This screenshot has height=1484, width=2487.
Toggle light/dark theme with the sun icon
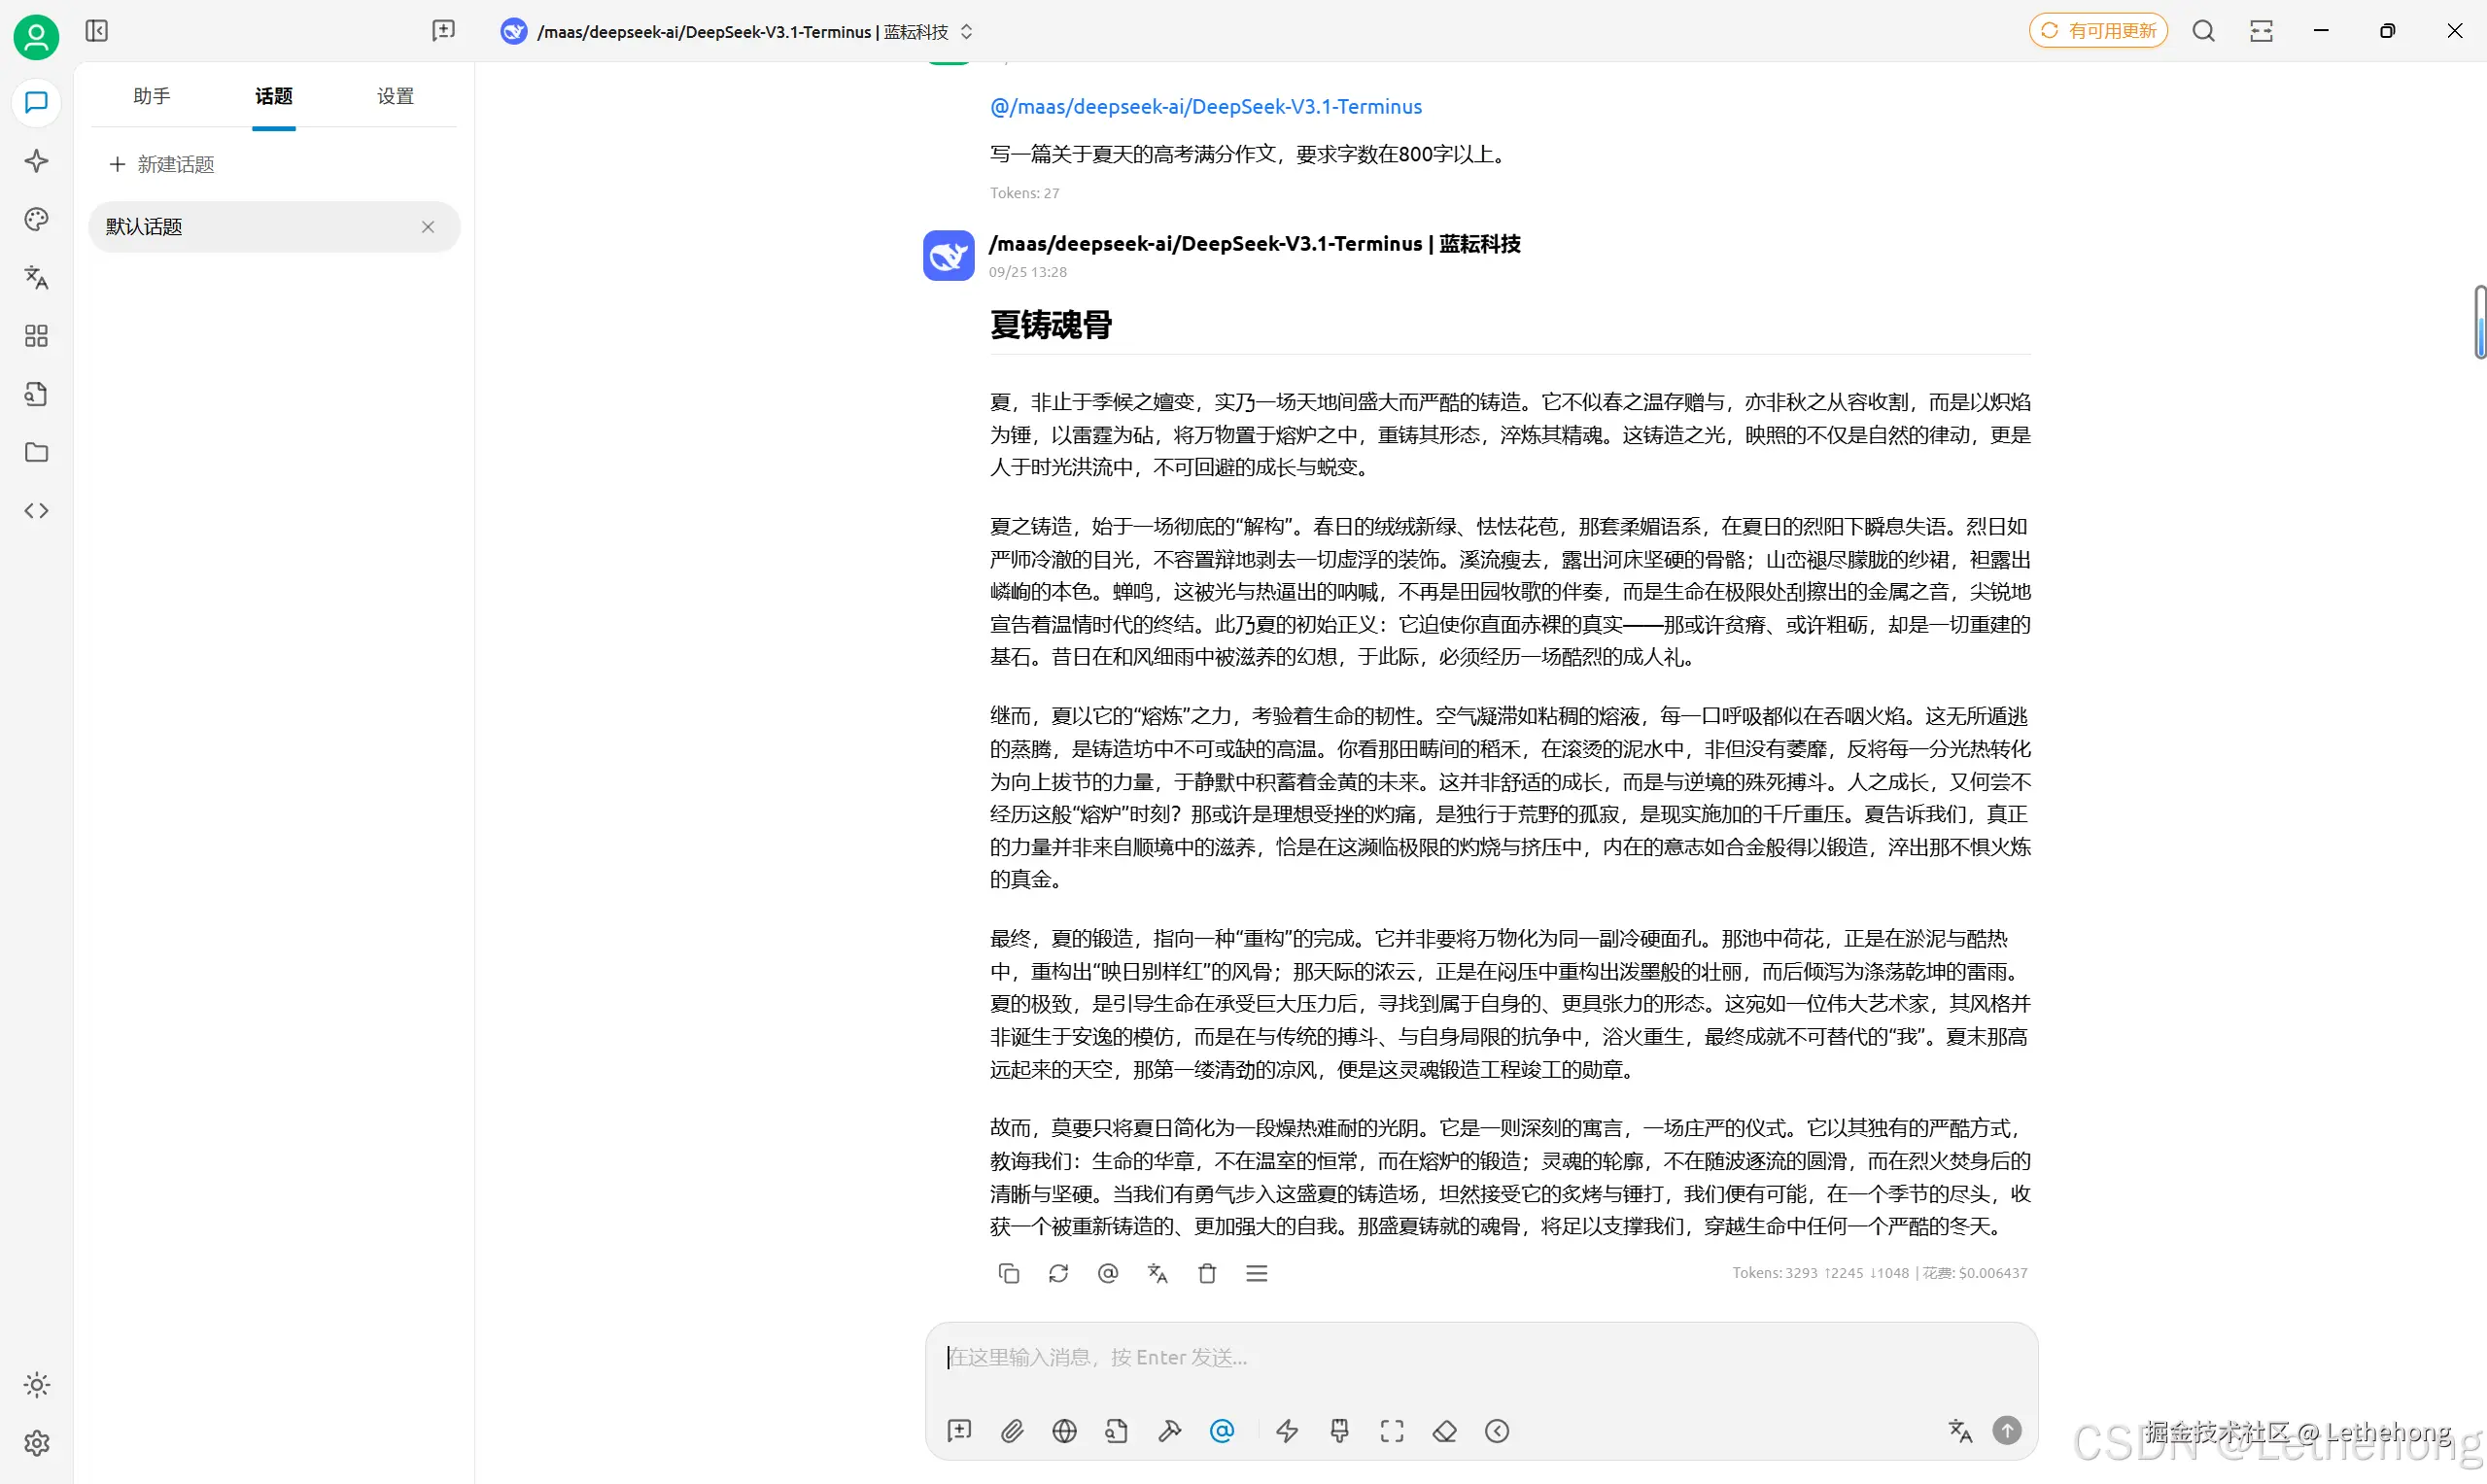(x=36, y=1385)
